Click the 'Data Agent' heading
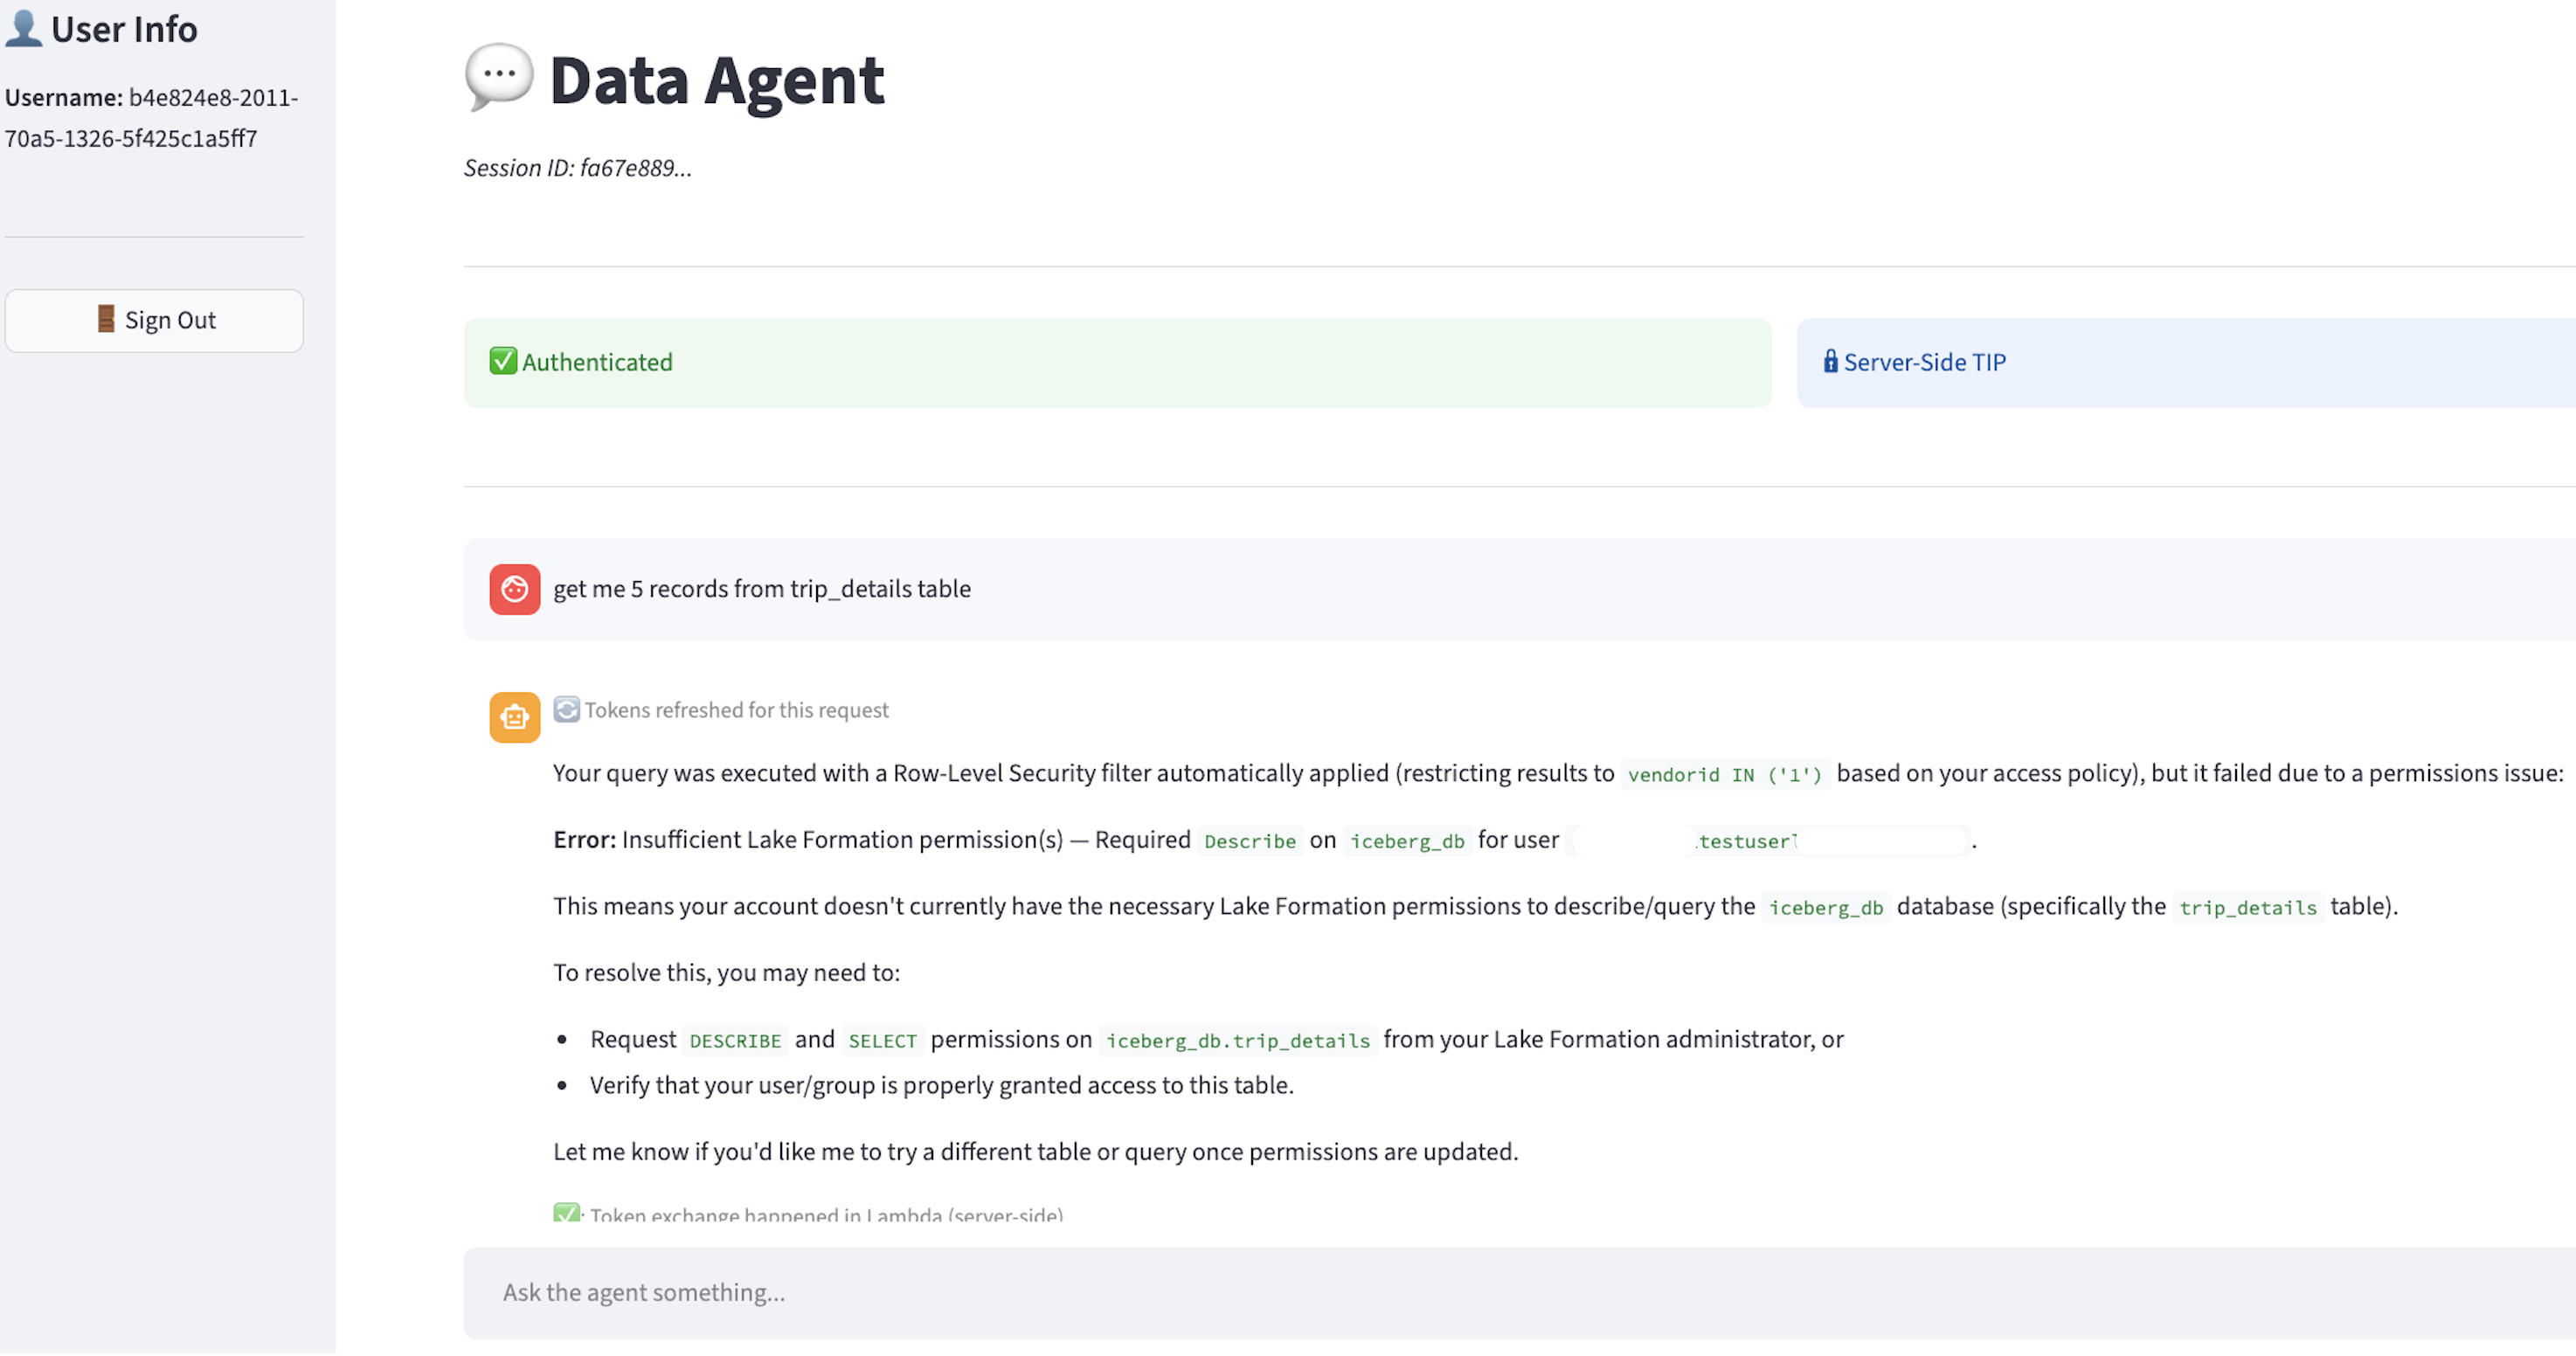 [717, 80]
